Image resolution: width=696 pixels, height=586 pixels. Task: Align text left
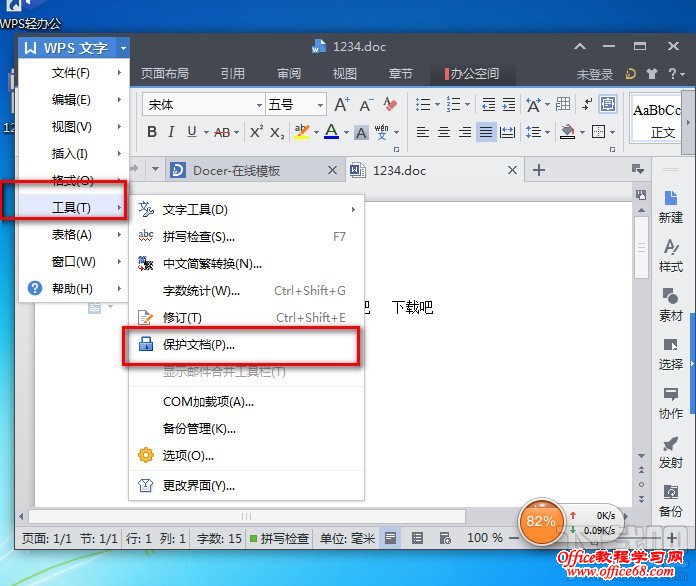pos(423,132)
